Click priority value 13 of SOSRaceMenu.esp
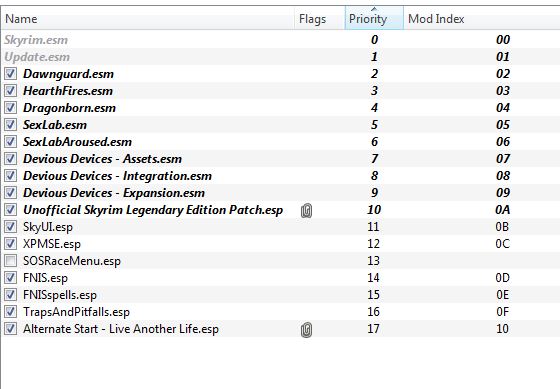Viewport: 560px width, 389px height. (374, 261)
